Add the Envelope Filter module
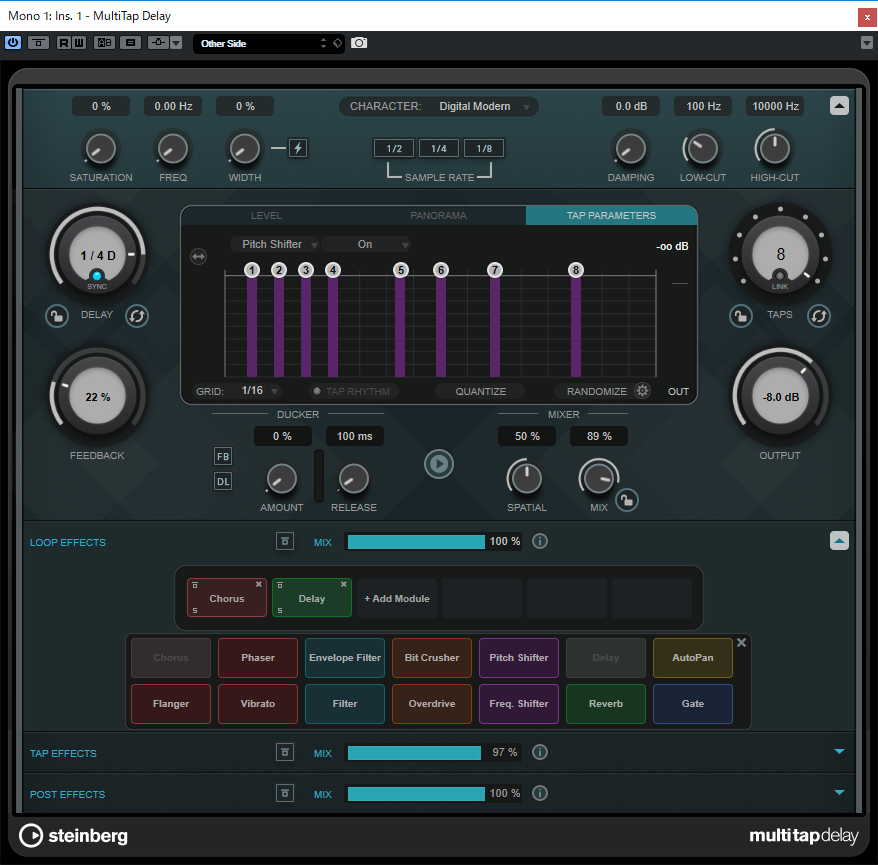The image size is (878, 865). pyautogui.click(x=345, y=658)
